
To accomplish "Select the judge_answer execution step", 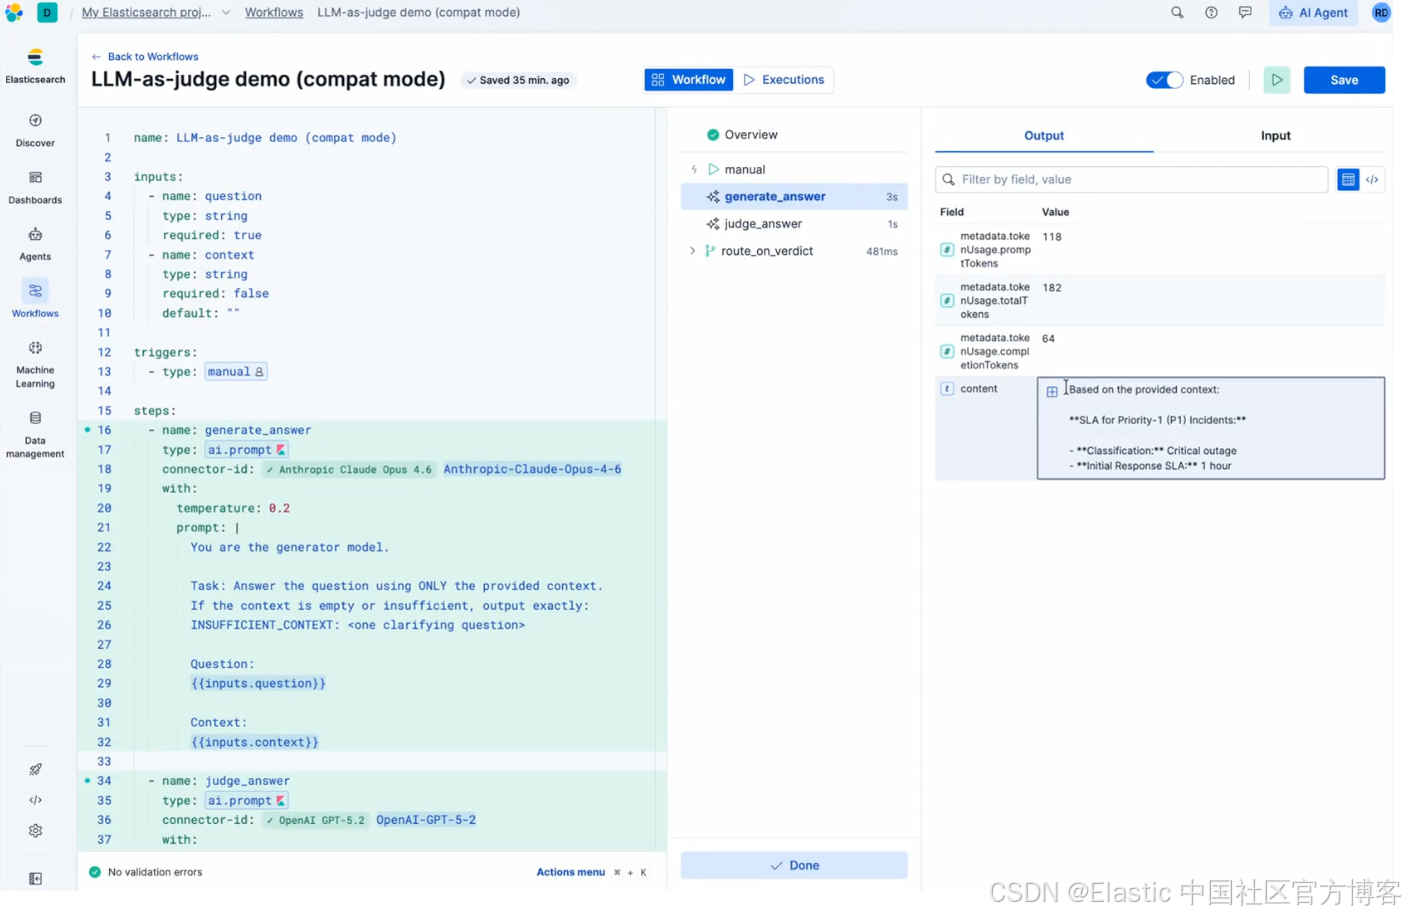I will pos(794,224).
